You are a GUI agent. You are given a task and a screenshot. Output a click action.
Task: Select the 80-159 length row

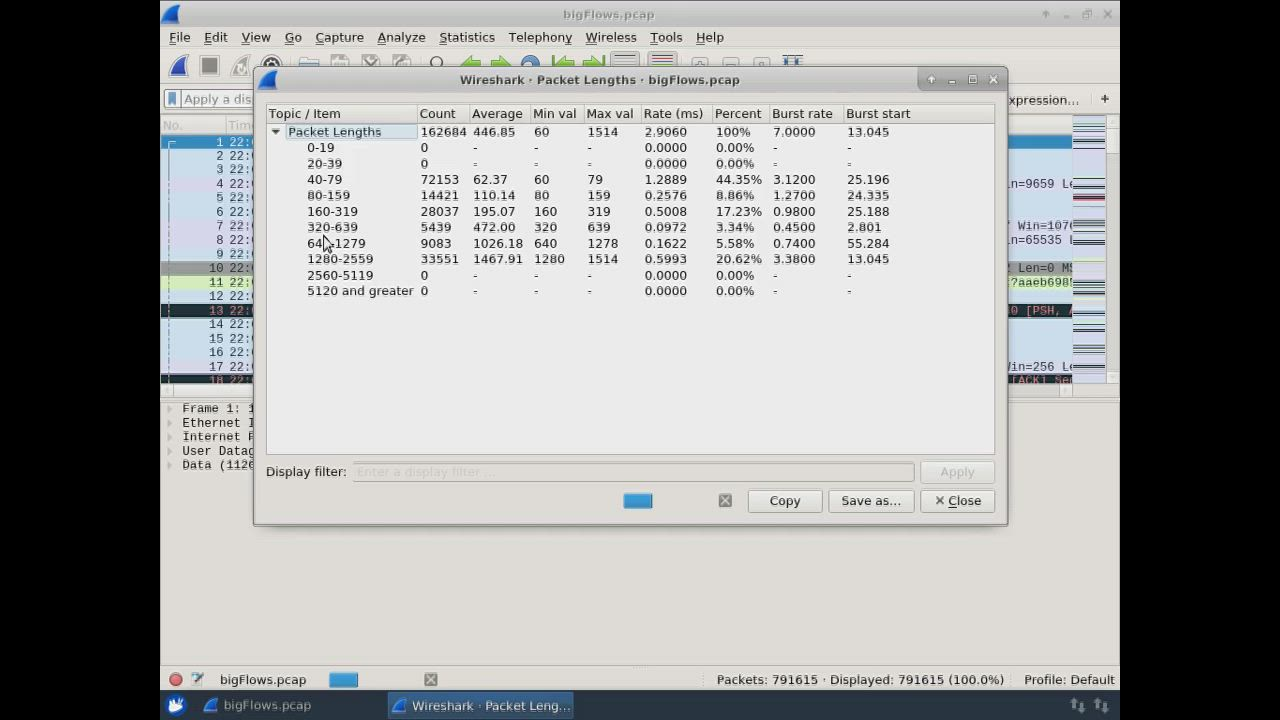point(630,196)
